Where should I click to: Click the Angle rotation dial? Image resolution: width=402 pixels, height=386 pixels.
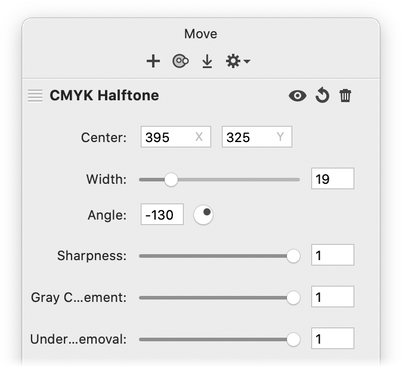click(x=203, y=215)
